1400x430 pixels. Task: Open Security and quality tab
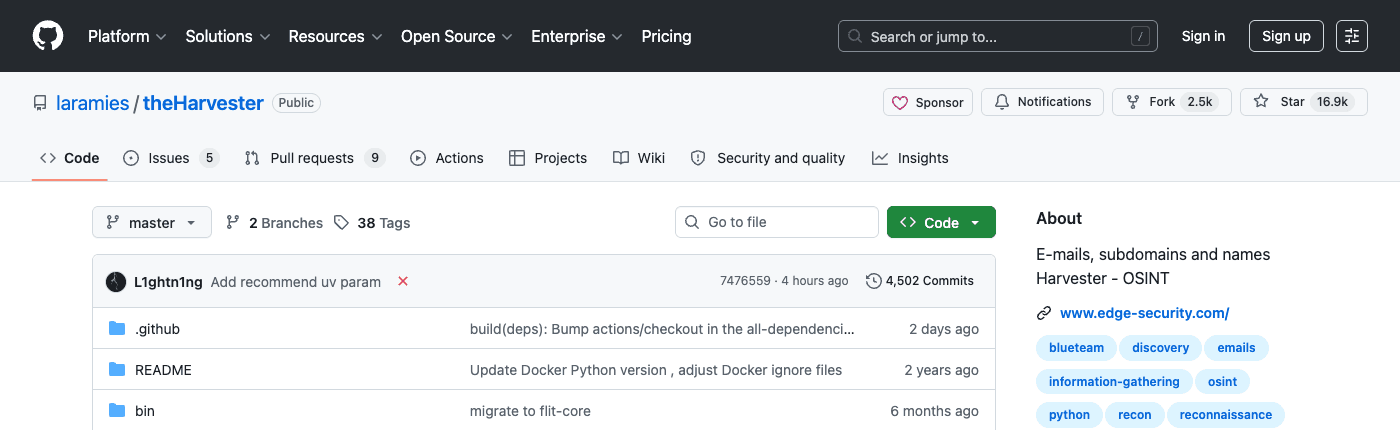[768, 158]
